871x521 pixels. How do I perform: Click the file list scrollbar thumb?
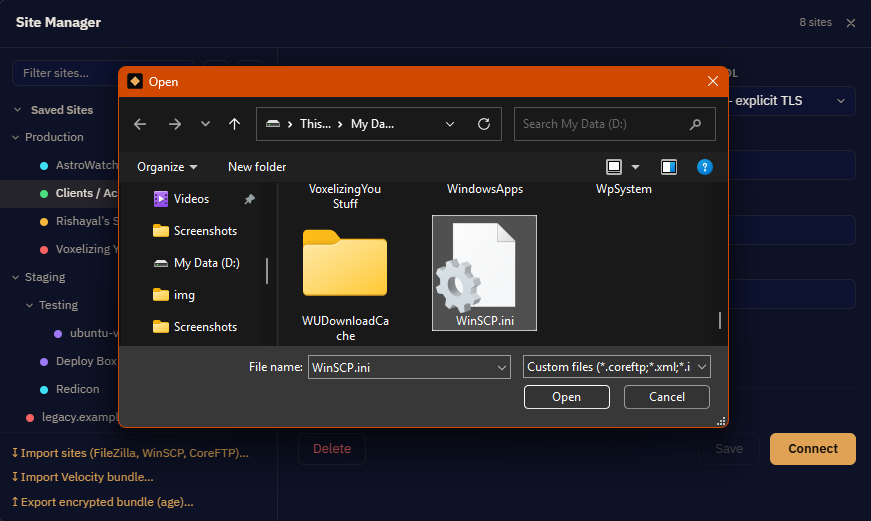coord(720,320)
